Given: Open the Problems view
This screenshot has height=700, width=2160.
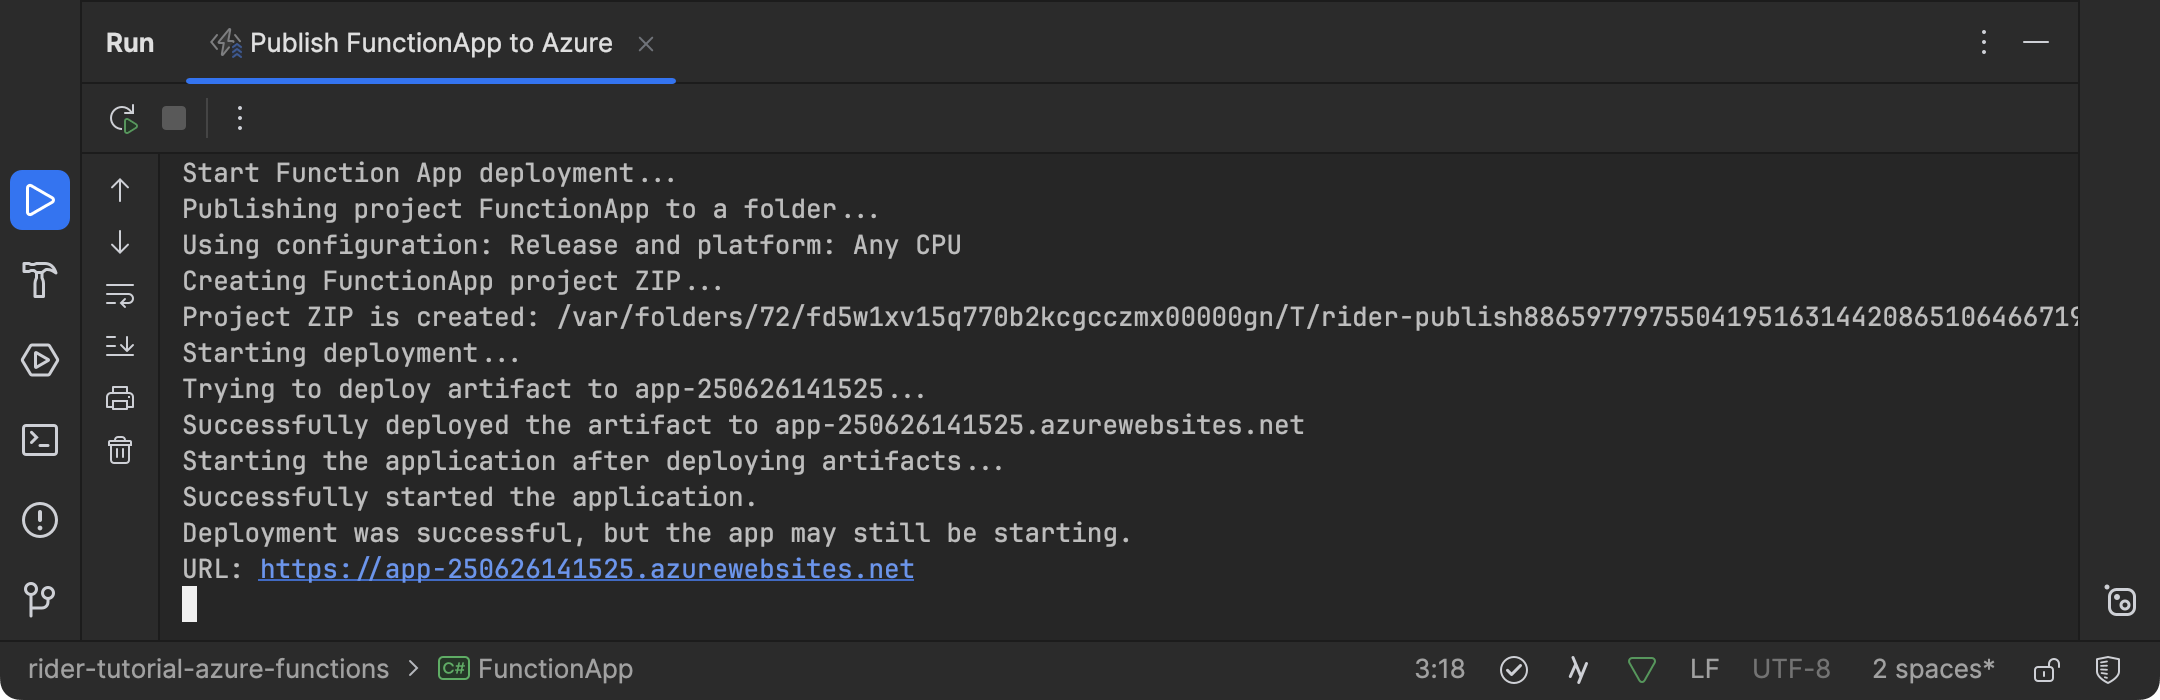Looking at the screenshot, I should point(40,520).
